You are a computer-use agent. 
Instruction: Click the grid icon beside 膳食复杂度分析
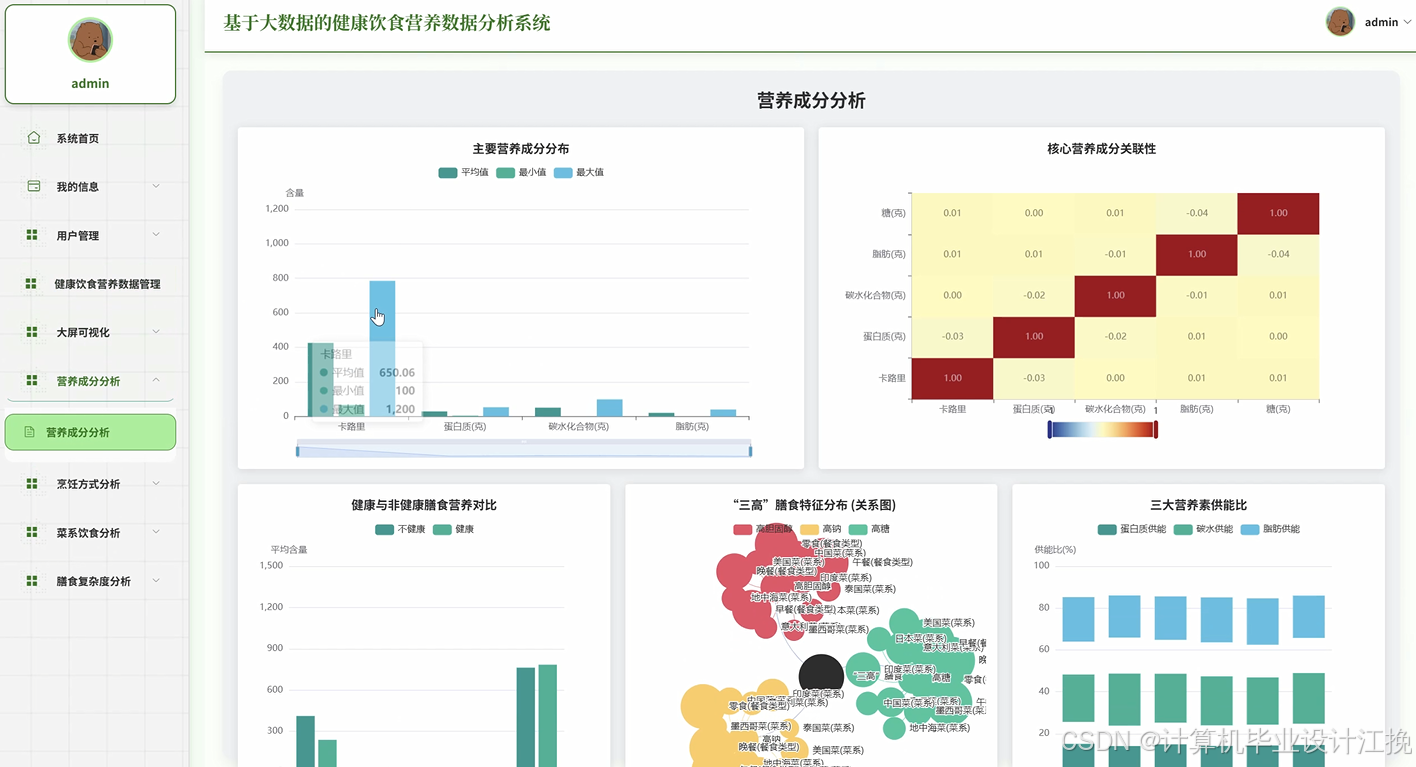pos(32,581)
